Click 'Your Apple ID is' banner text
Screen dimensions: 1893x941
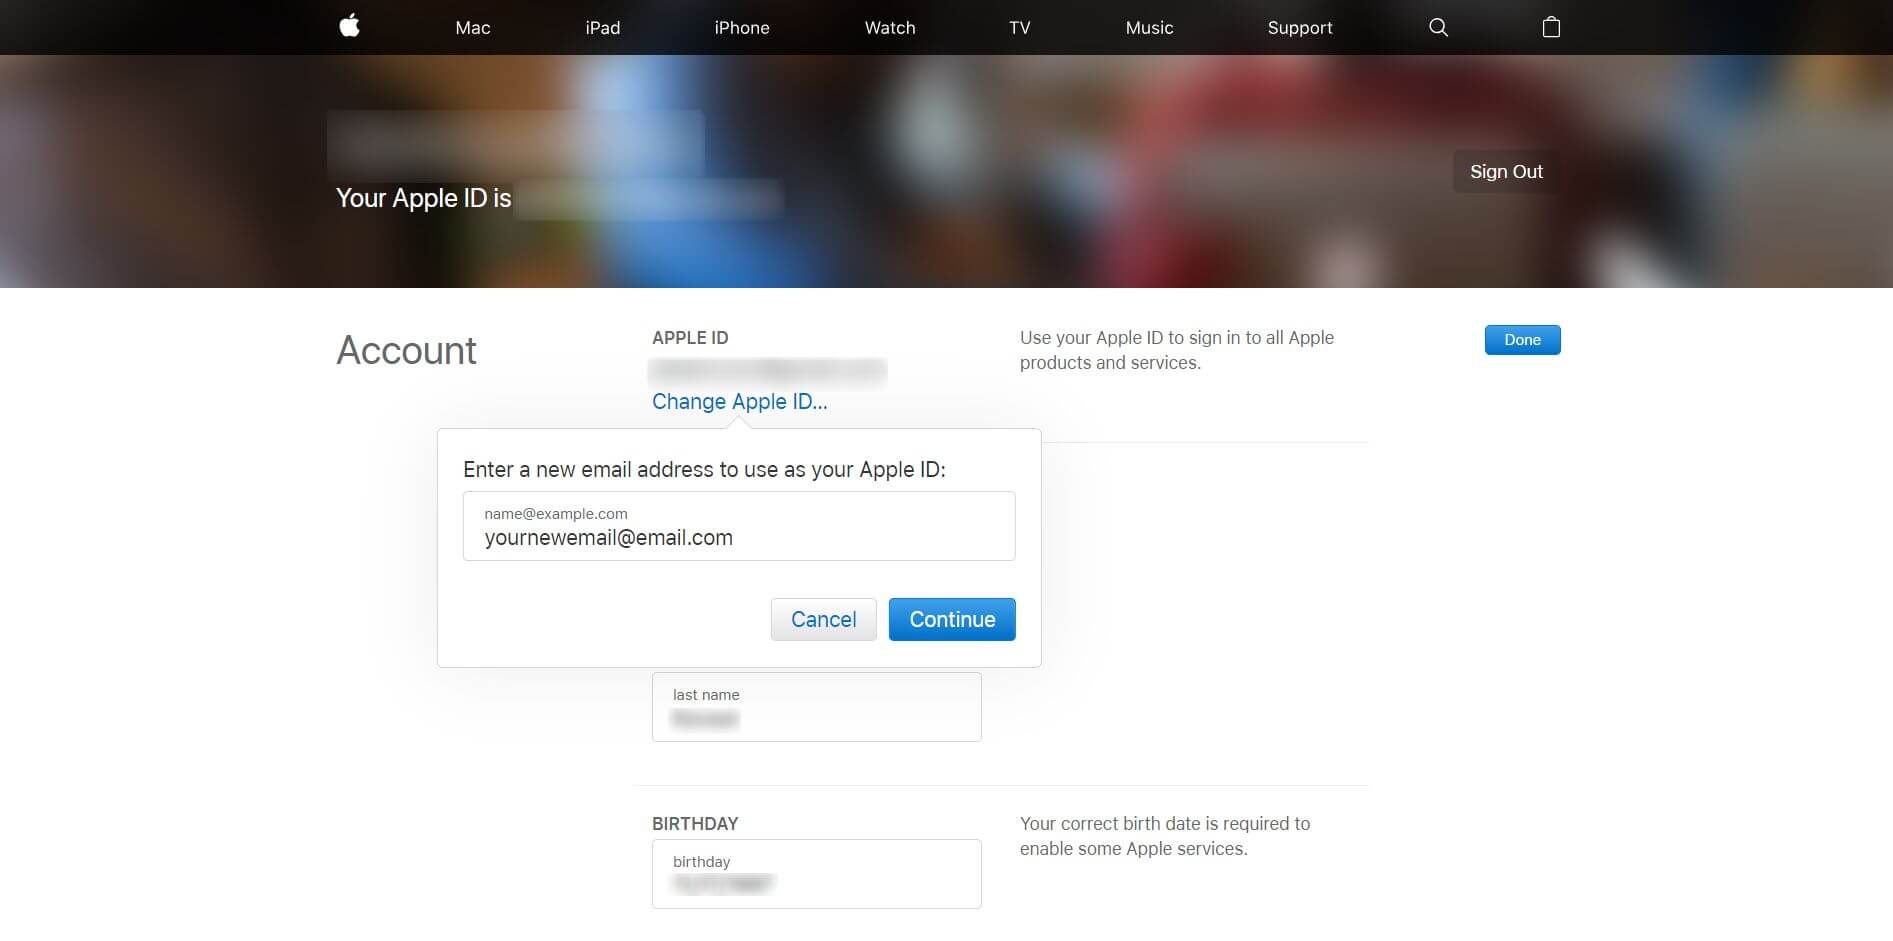point(423,198)
